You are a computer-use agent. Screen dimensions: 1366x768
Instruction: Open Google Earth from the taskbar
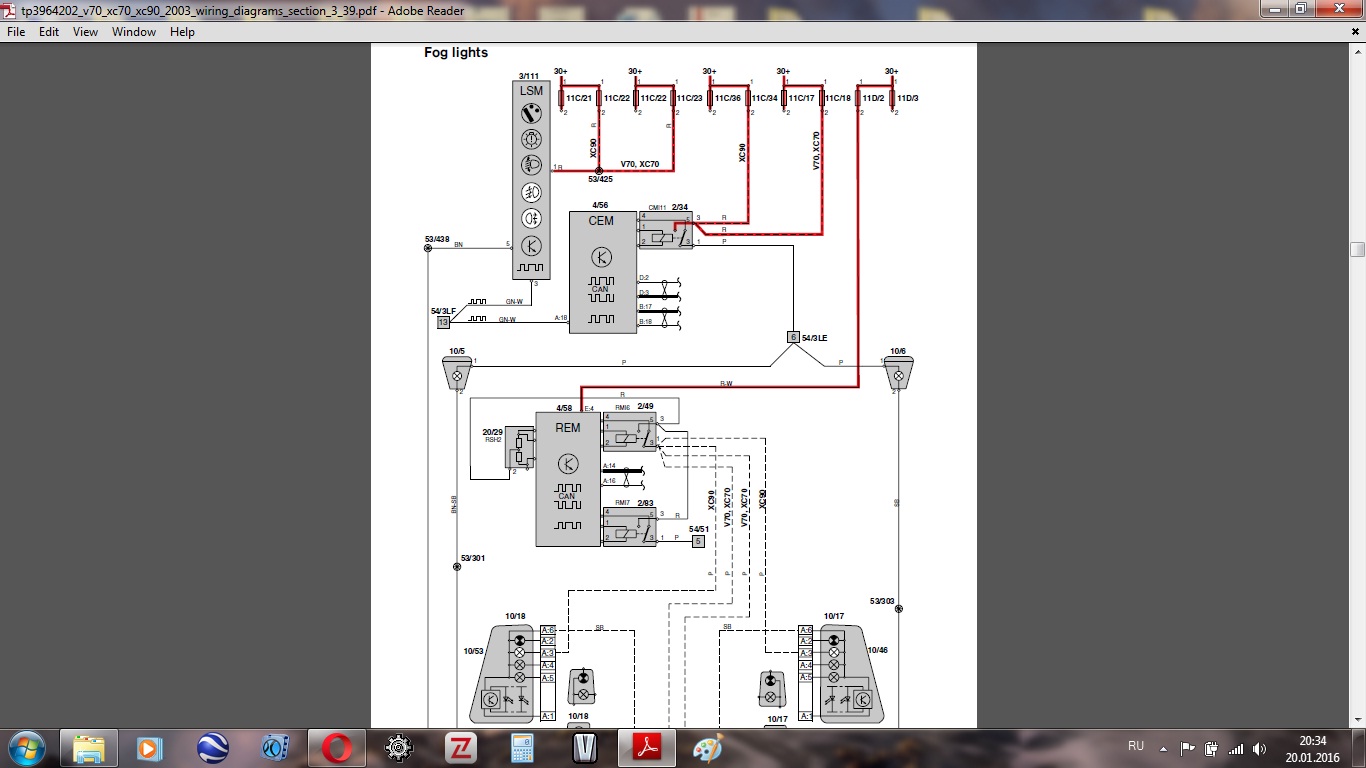(x=212, y=748)
